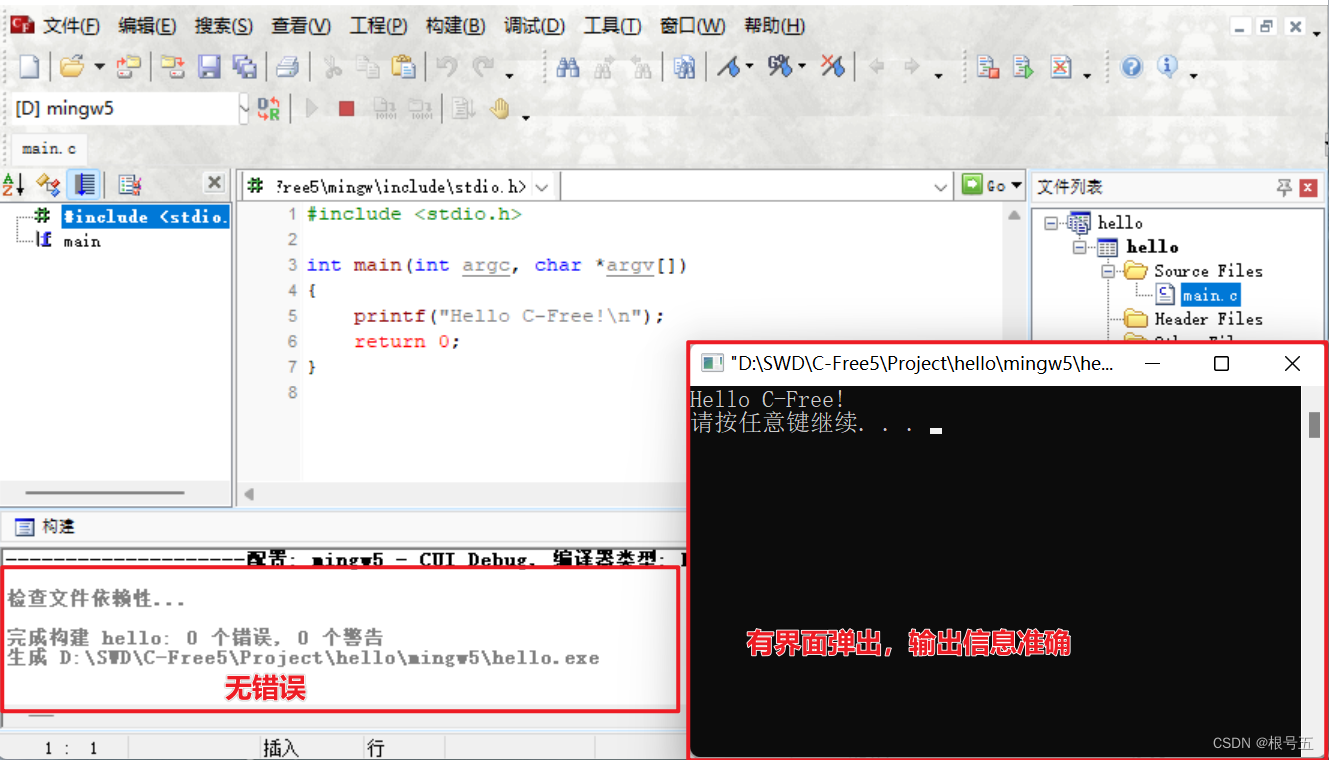The width and height of the screenshot is (1329, 760).
Task: Close the symbol panel with its X button
Action: [214, 183]
